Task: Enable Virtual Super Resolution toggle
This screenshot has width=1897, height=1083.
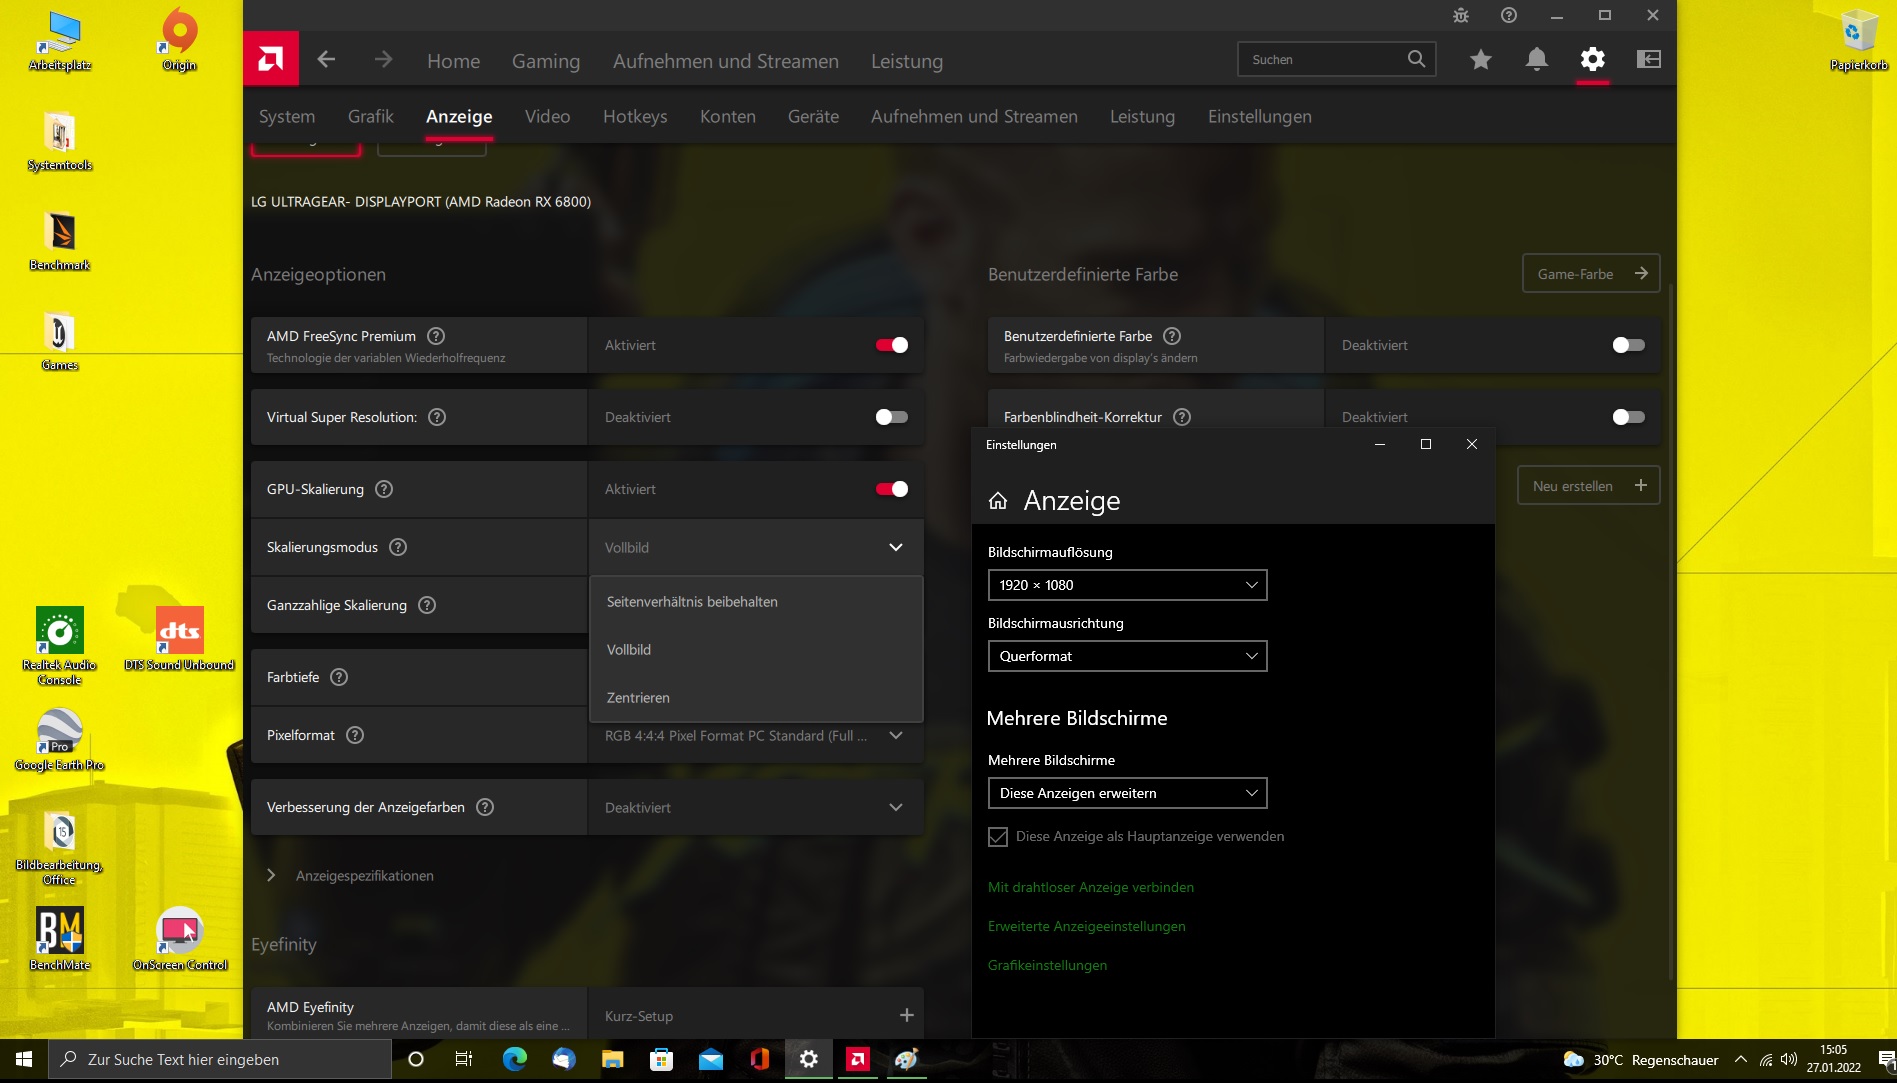Action: click(x=892, y=417)
